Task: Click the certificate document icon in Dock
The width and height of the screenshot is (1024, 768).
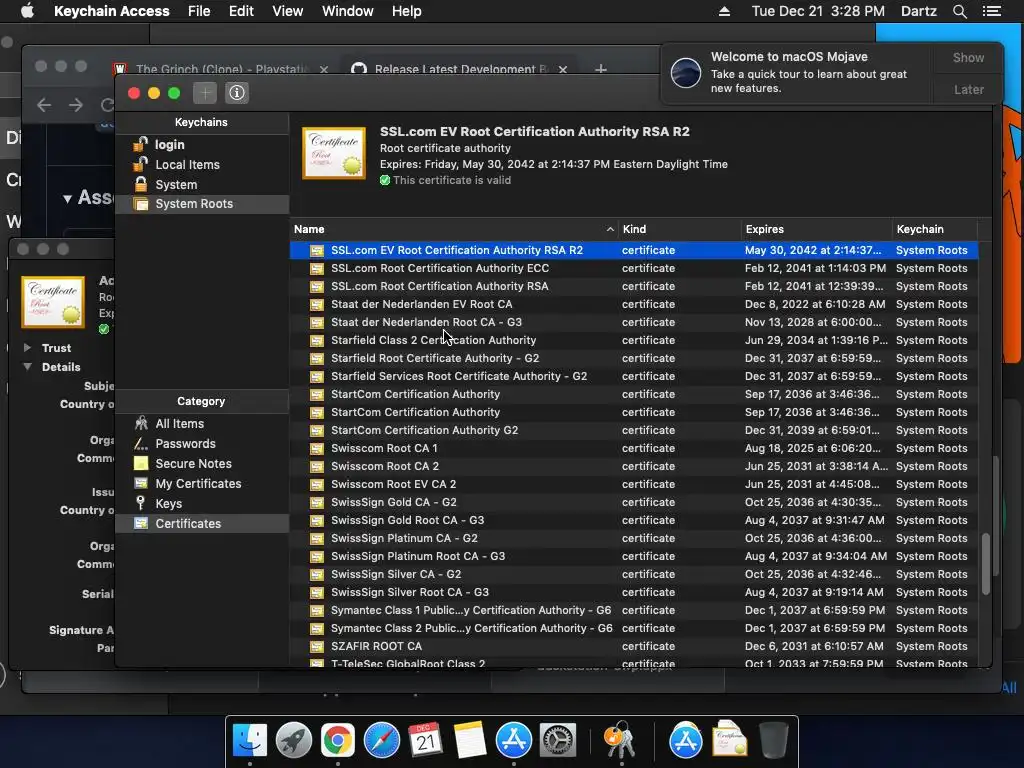Action: (x=729, y=739)
